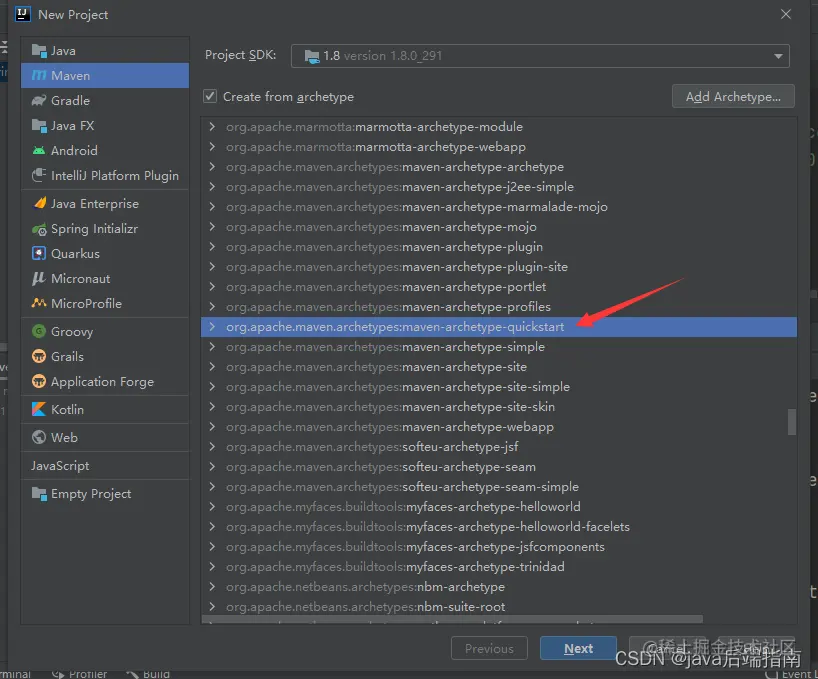Select myfaces-archetype-helloworld-facelets row
The width and height of the screenshot is (818, 679).
pyautogui.click(x=499, y=527)
